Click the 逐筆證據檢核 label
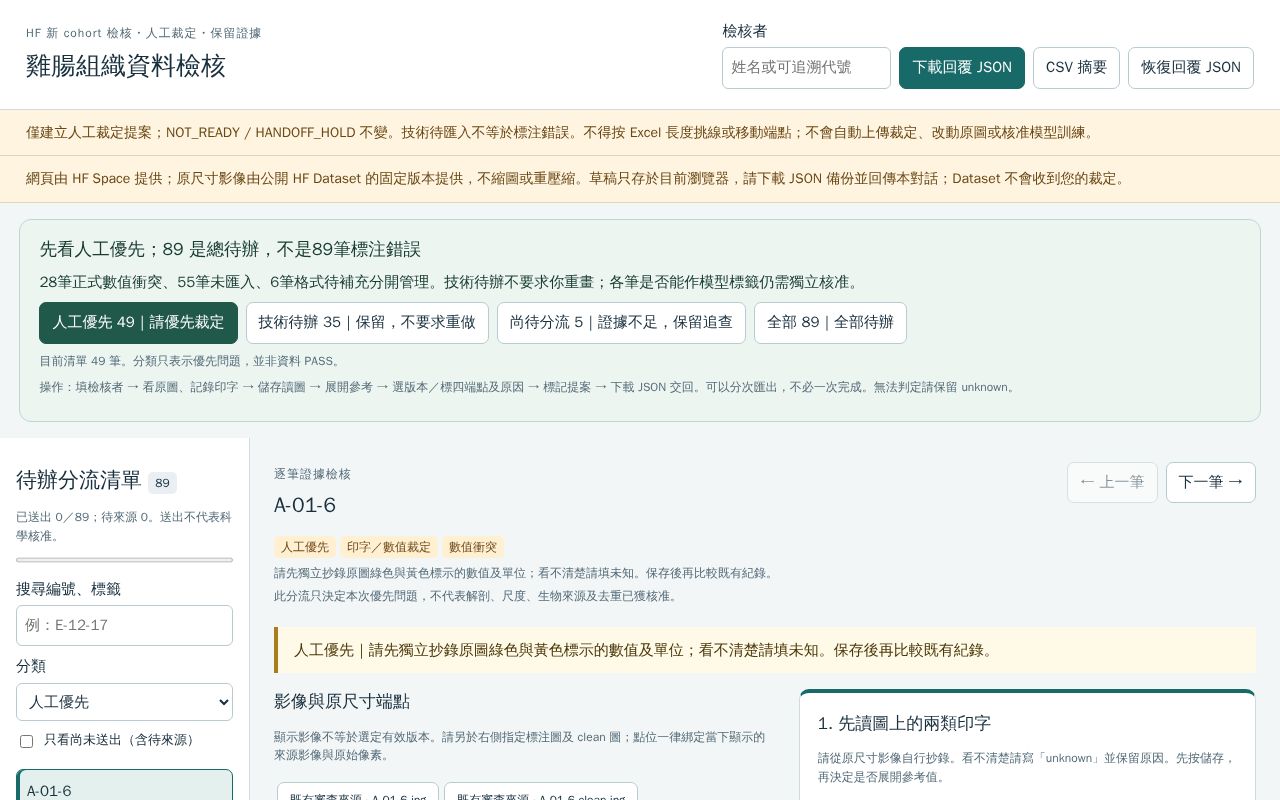The image size is (1280, 800). pyautogui.click(x=313, y=474)
